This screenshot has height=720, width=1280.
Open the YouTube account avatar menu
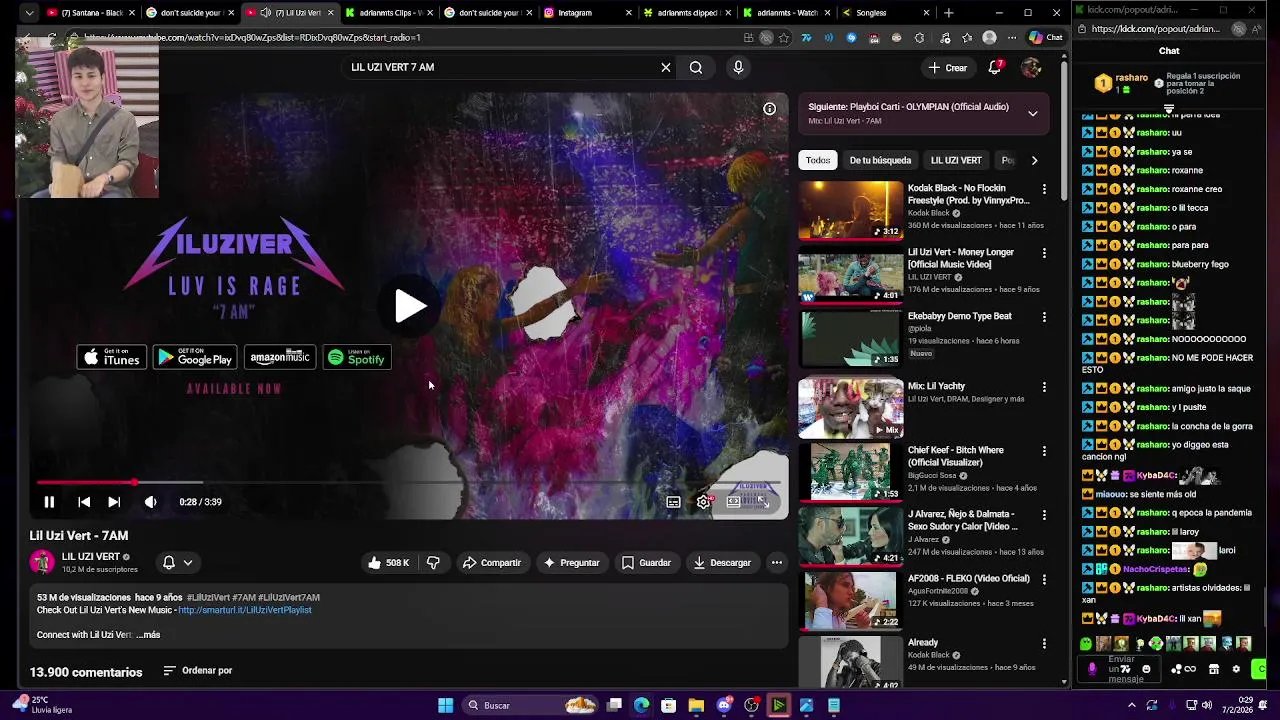pyautogui.click(x=1031, y=67)
